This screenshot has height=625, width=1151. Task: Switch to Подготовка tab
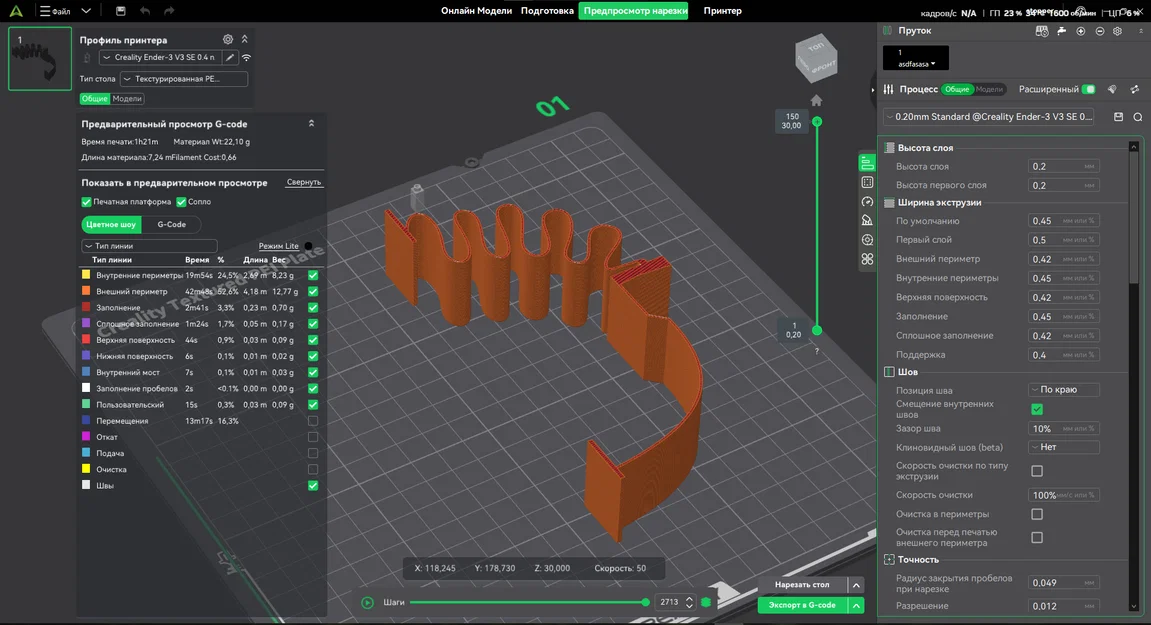click(547, 11)
